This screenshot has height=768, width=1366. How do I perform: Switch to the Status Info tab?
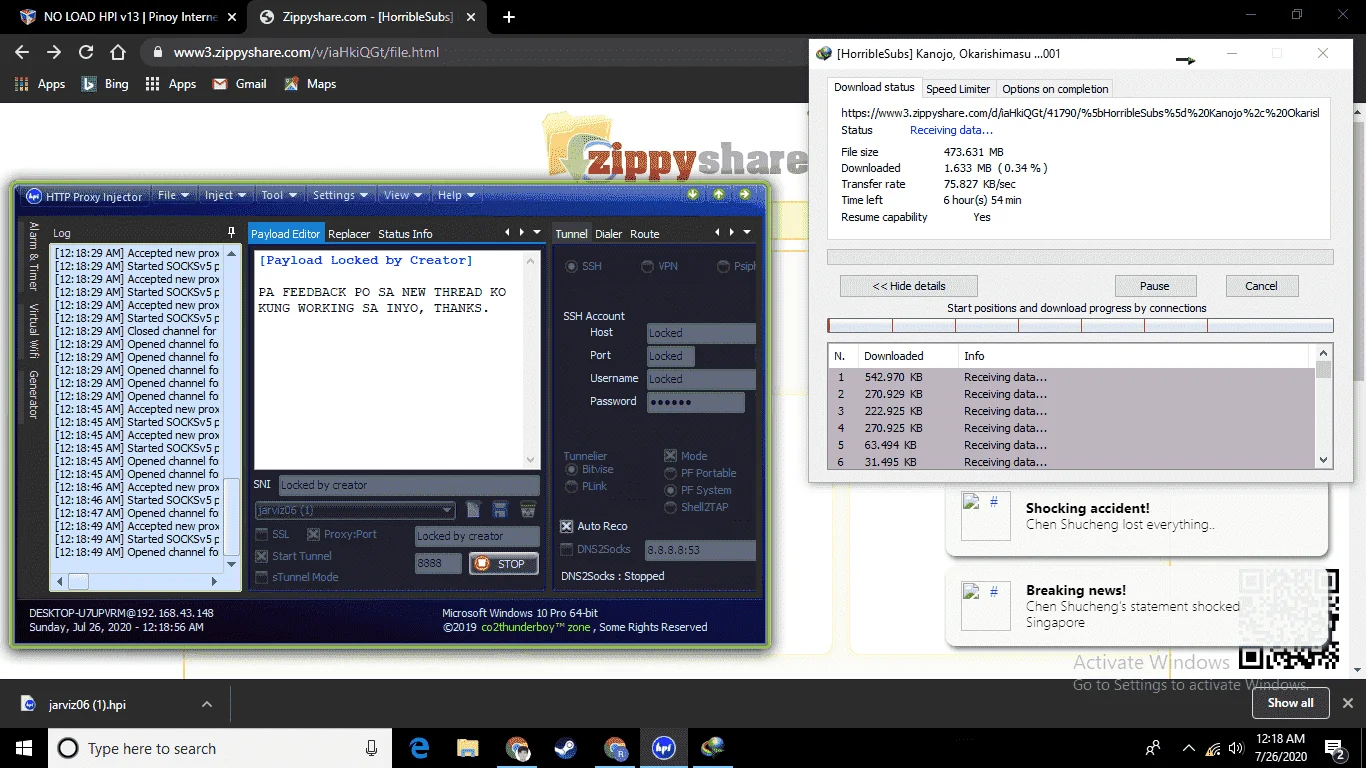point(405,234)
